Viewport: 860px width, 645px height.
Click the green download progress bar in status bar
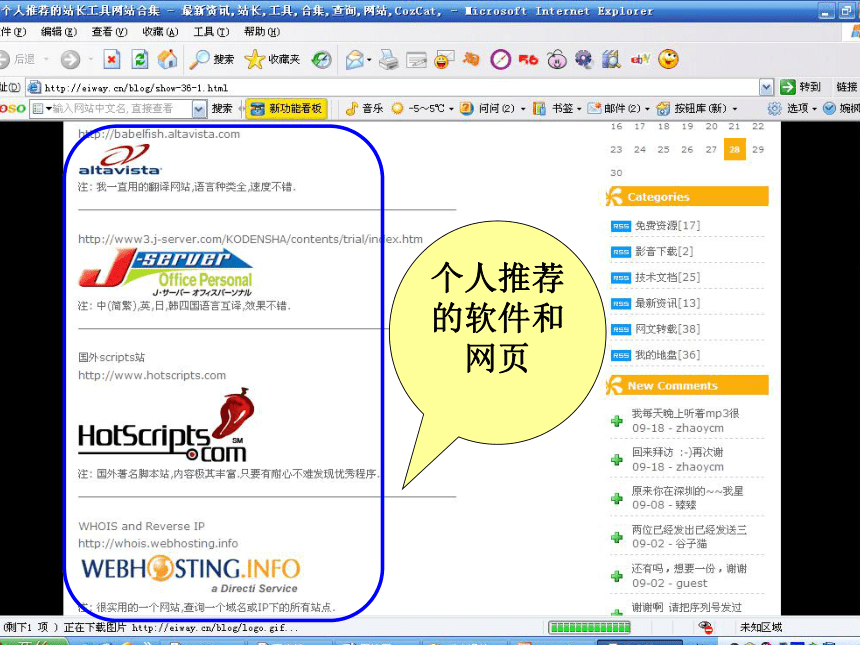(590, 627)
